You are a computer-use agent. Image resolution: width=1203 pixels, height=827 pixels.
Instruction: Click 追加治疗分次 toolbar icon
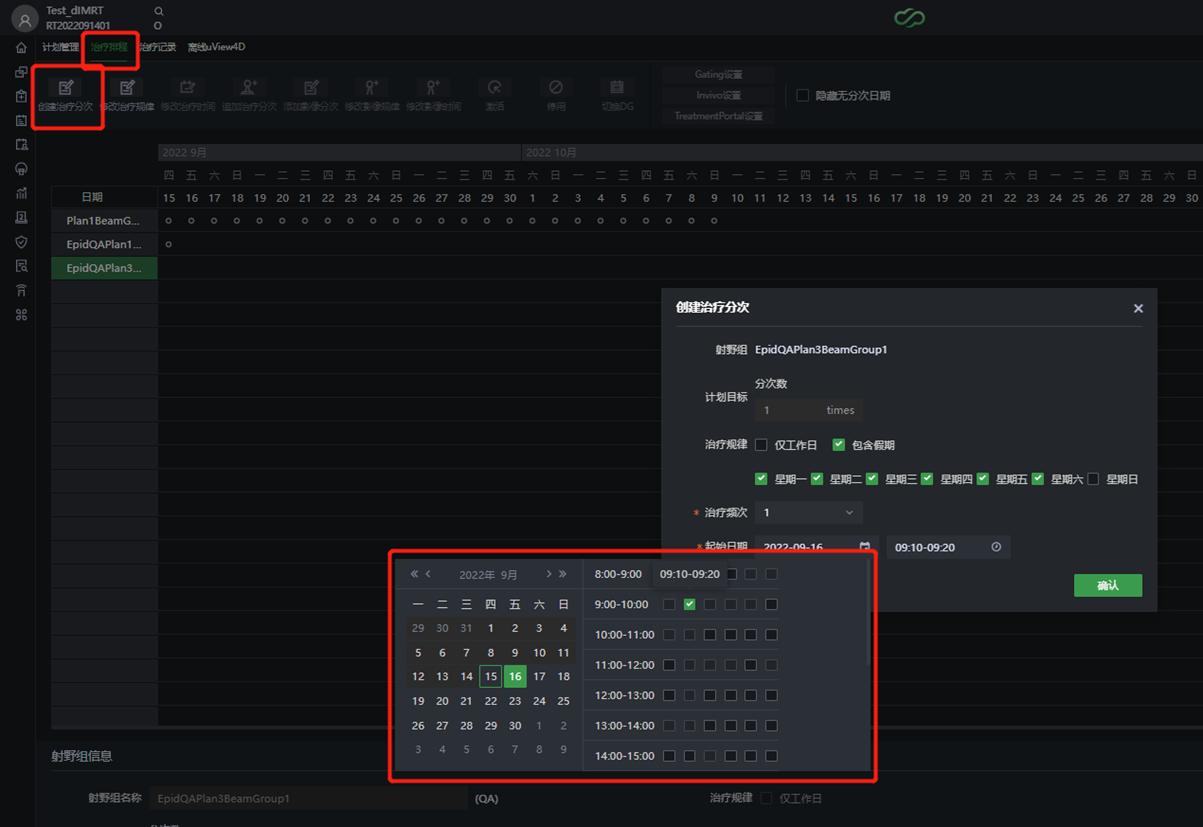pos(249,88)
